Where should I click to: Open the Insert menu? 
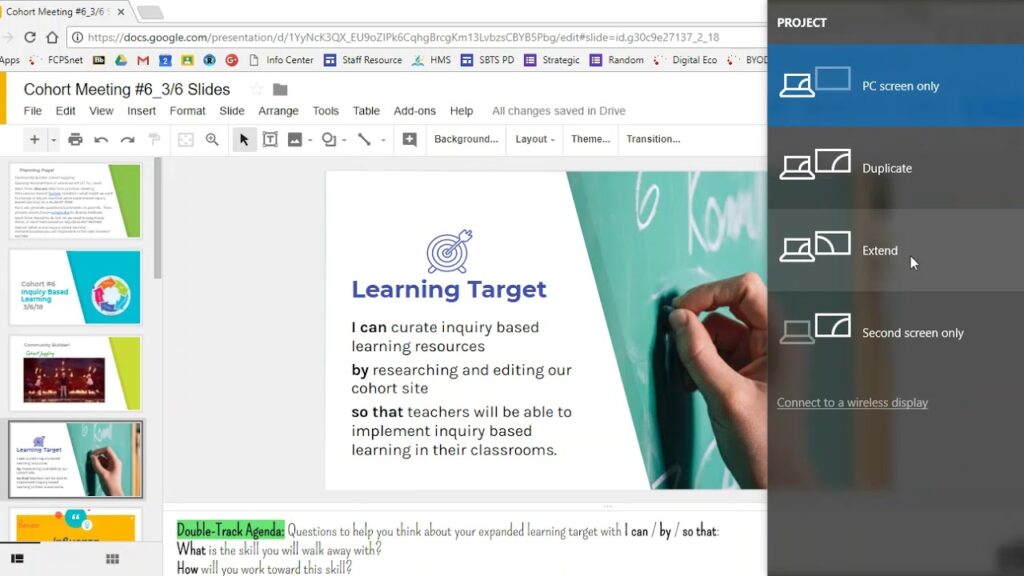pos(141,111)
